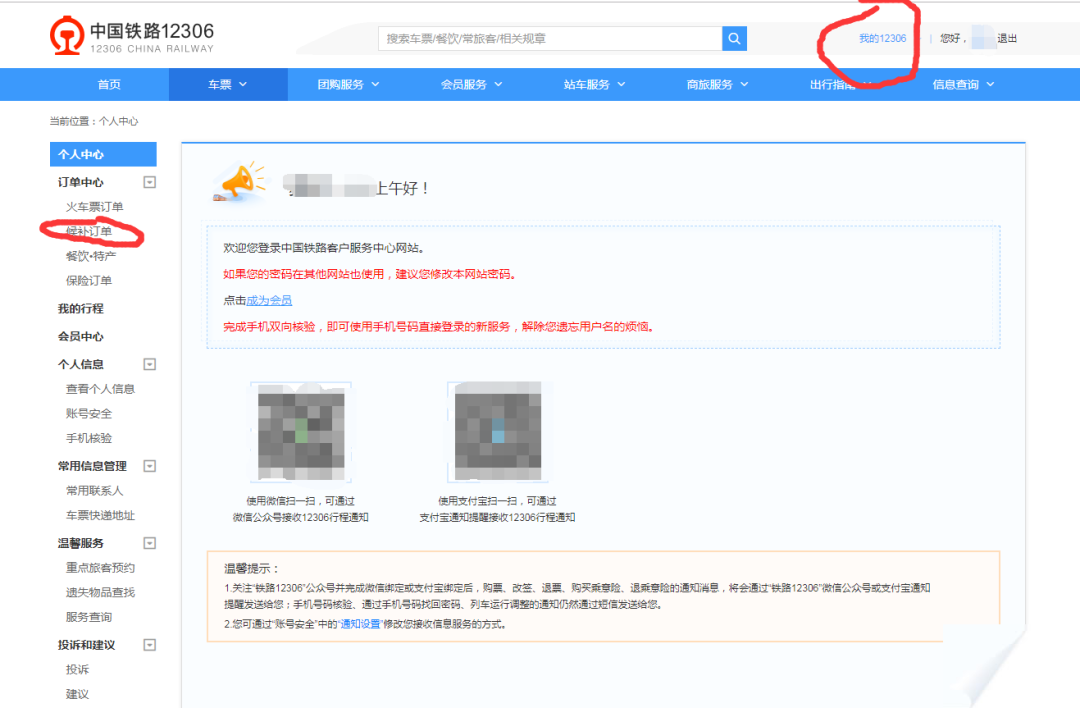Collapse the 常用信息管理 sidebar section

[150, 466]
